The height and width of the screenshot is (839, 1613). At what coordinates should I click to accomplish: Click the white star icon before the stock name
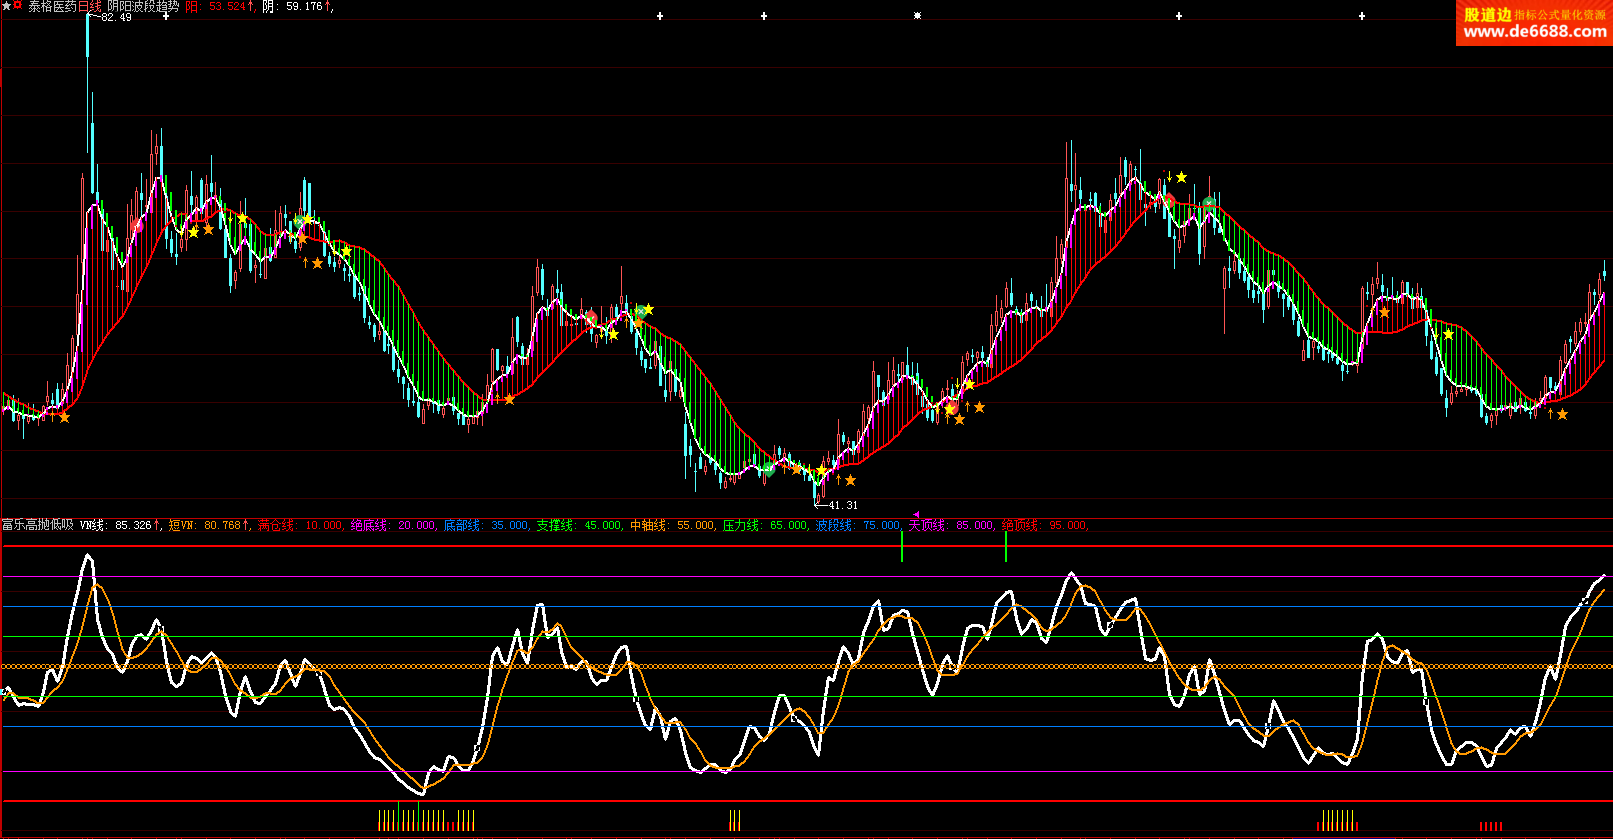tap(6, 7)
